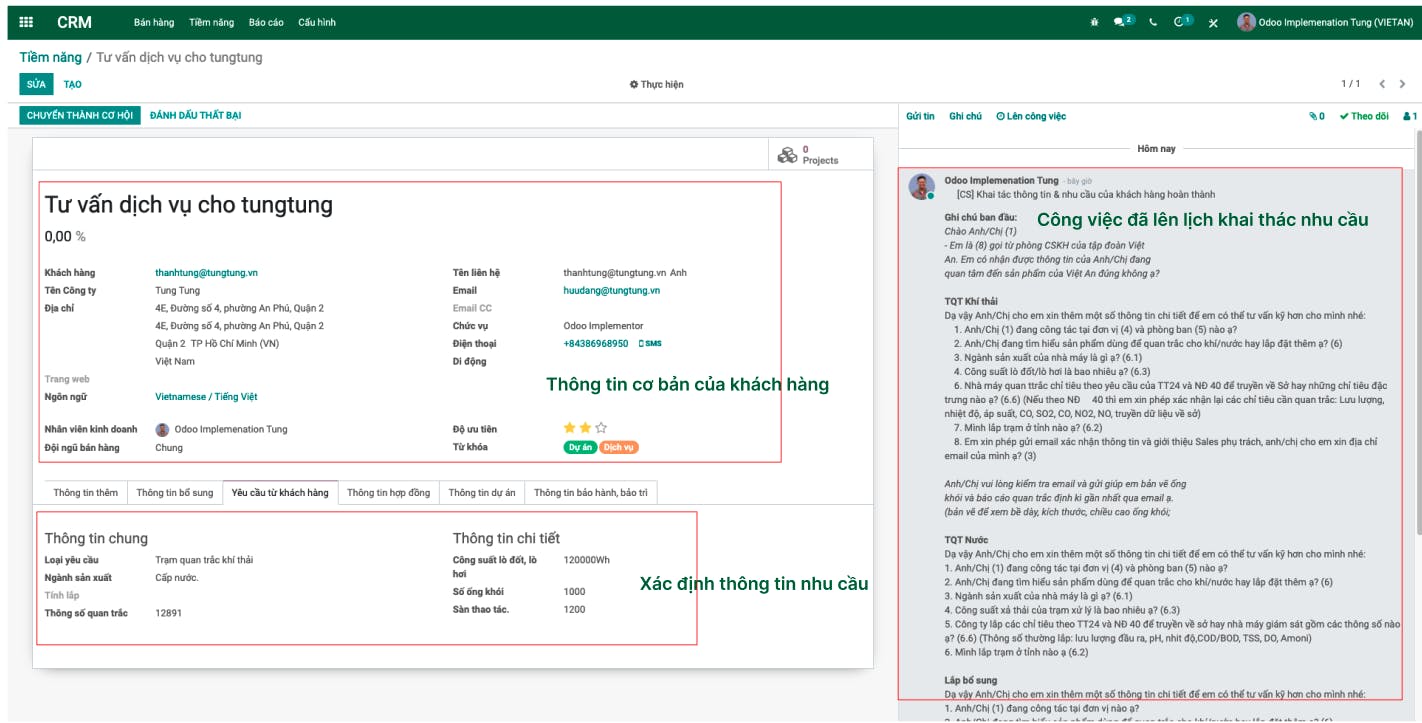
Task: Switch to Thông tin hợp đồng tab
Action: tap(388, 492)
